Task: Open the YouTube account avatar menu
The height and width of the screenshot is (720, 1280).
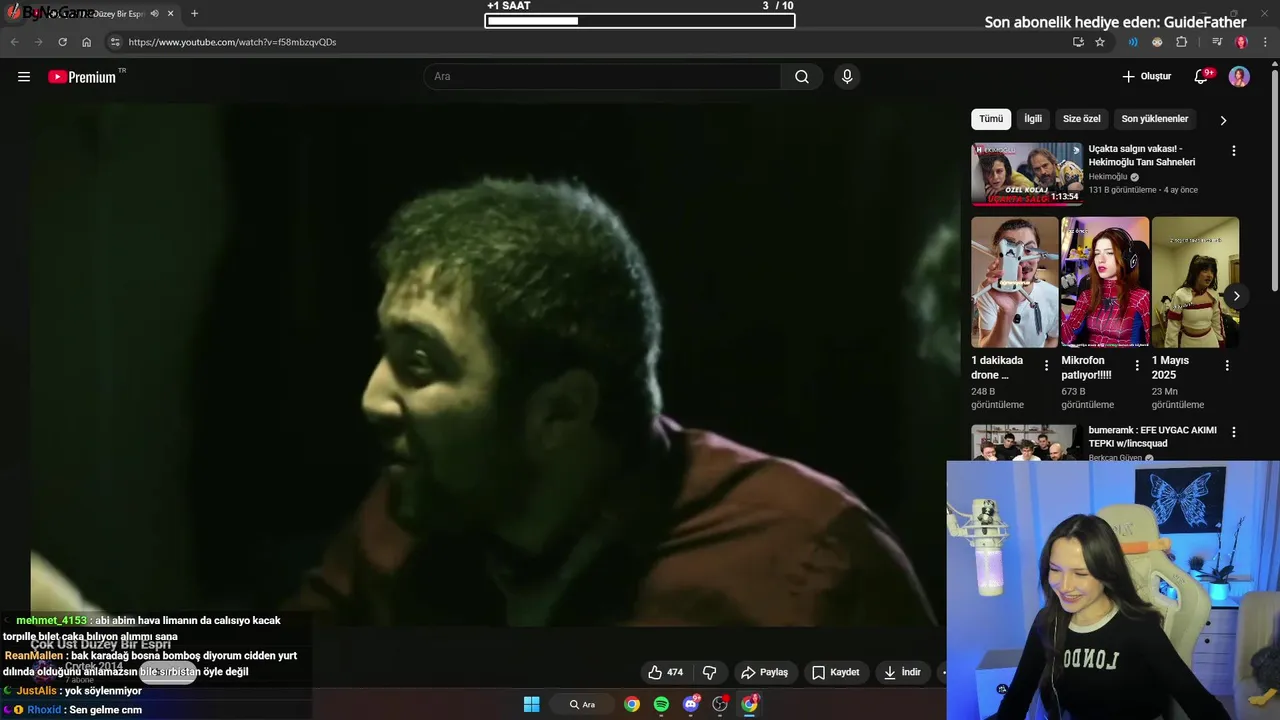Action: coord(1239,77)
